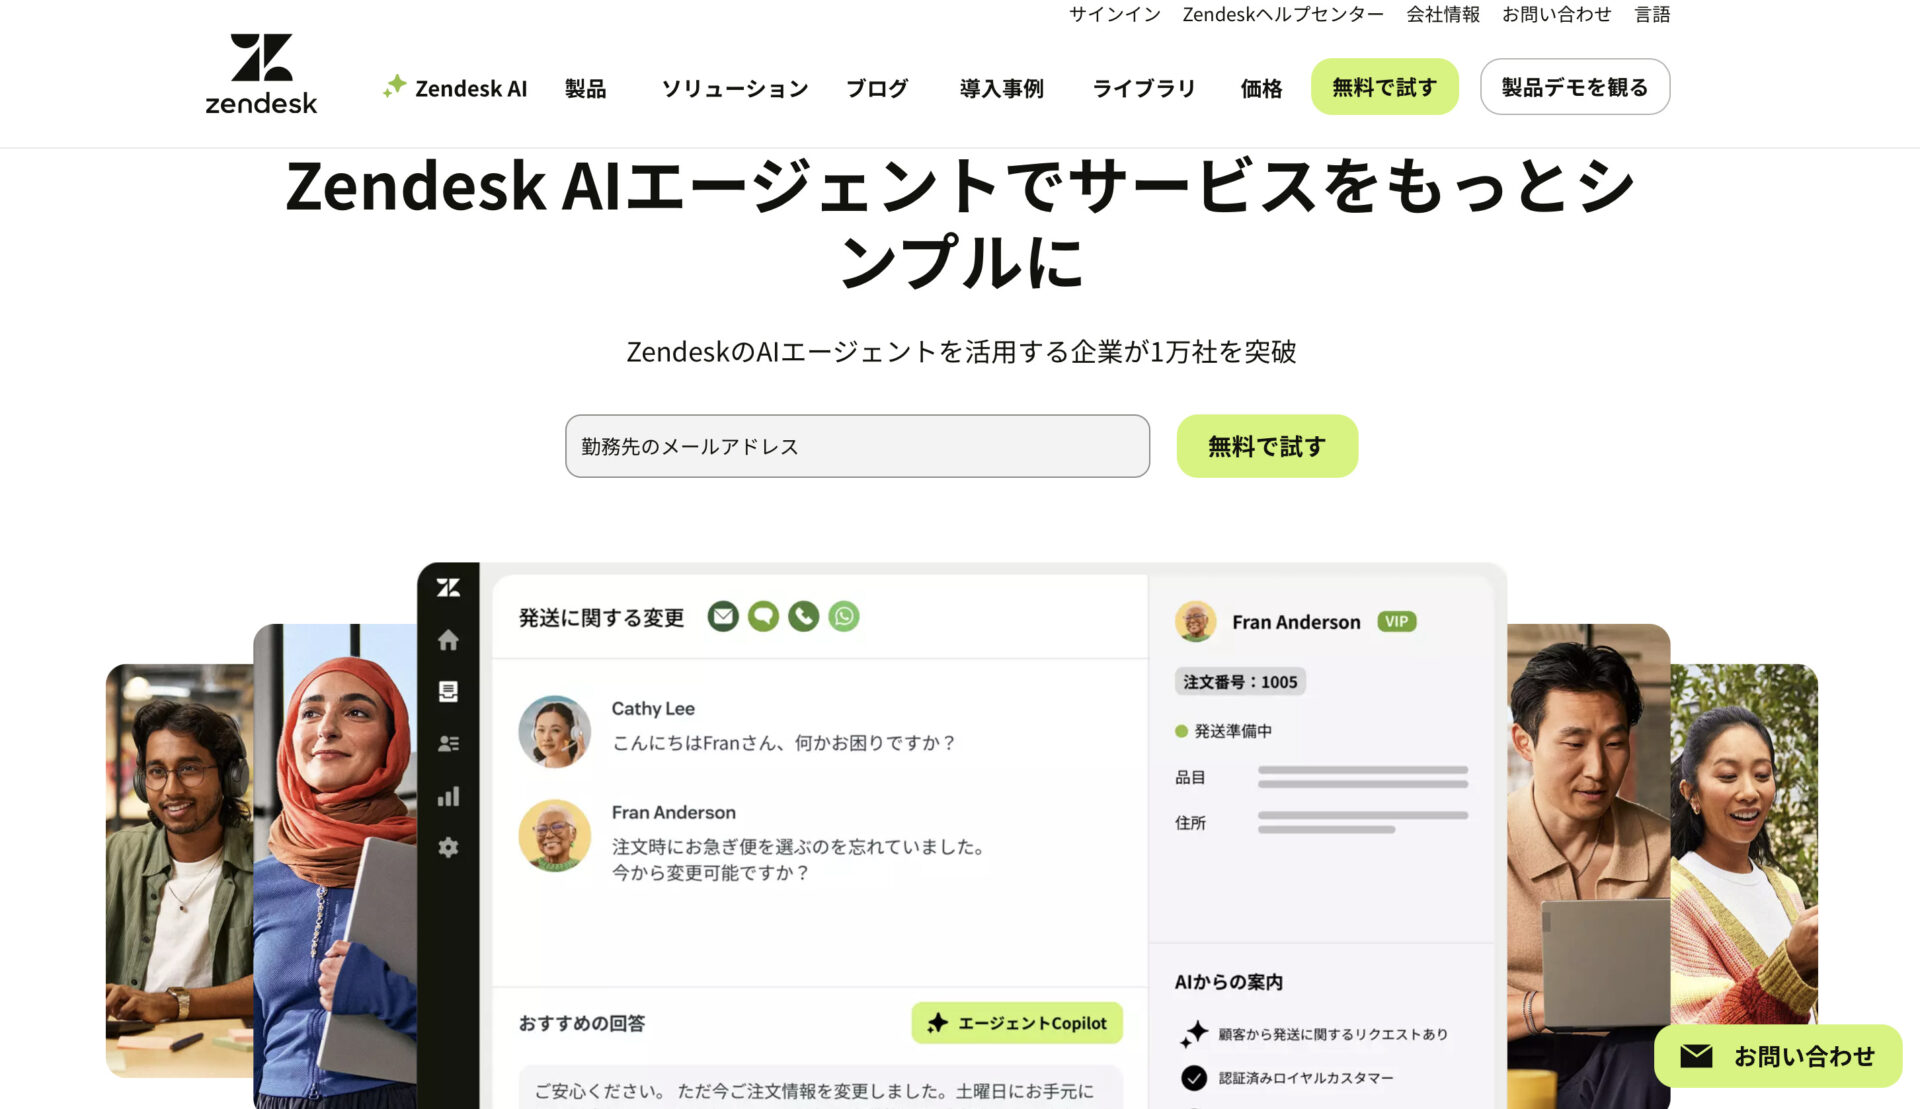The height and width of the screenshot is (1109, 1920).
Task: Click the Zendesk logo at the sidebar top
Action: coord(448,588)
